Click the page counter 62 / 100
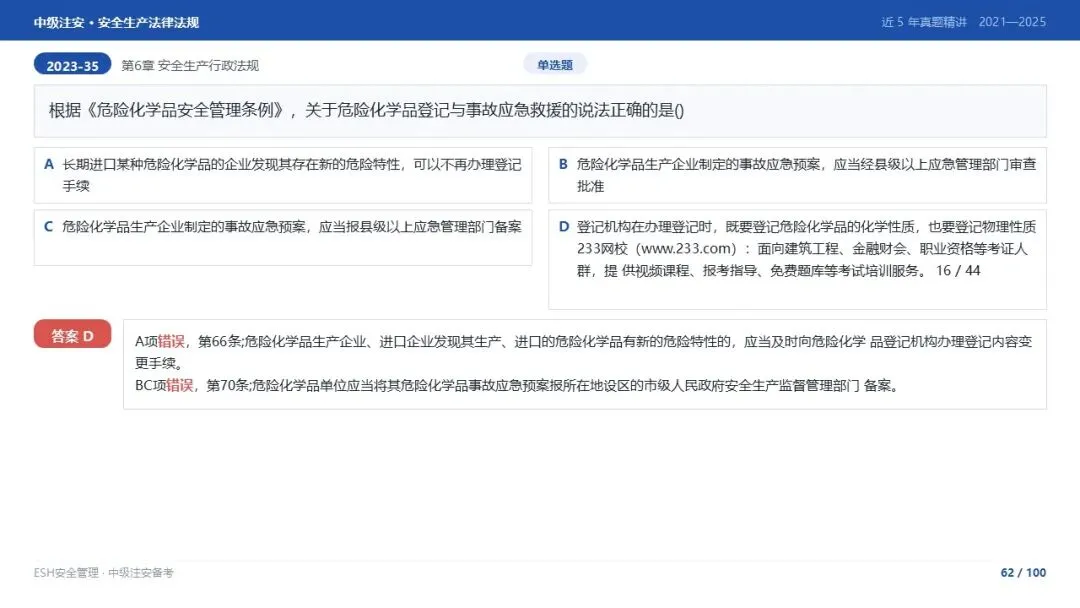 coord(1024,572)
